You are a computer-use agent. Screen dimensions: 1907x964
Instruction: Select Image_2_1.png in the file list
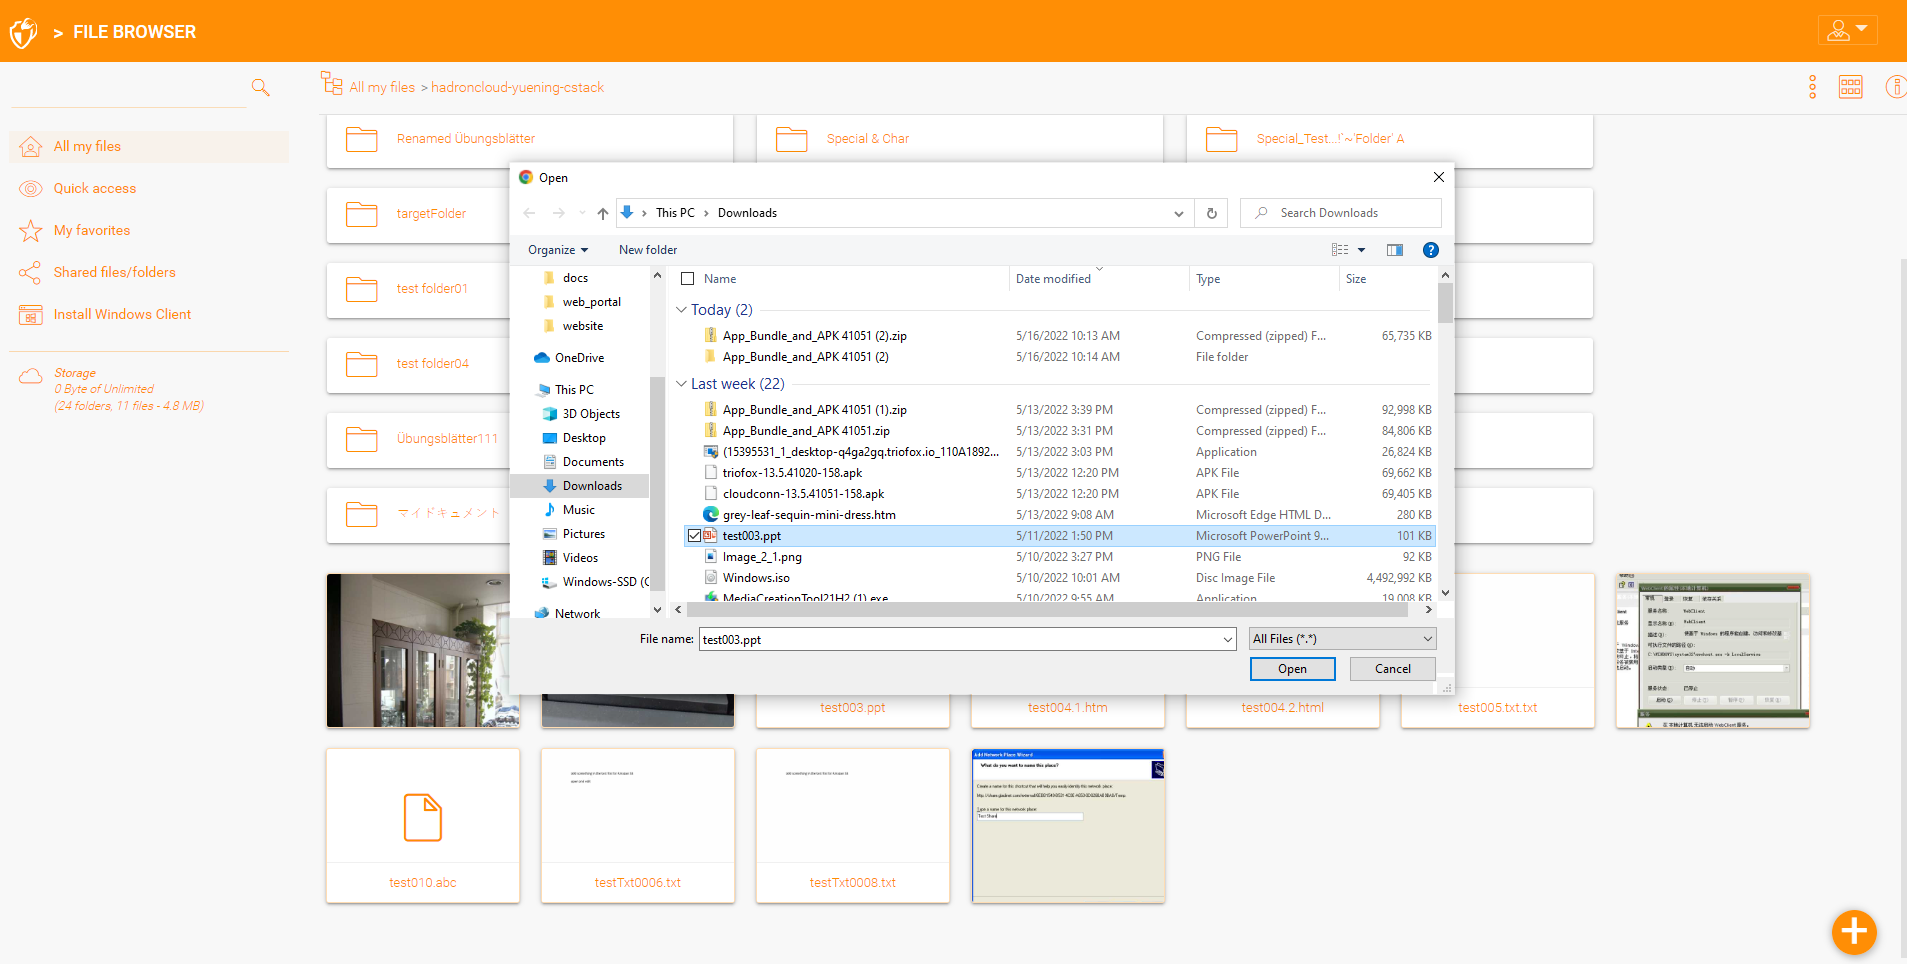coord(1059,557)
